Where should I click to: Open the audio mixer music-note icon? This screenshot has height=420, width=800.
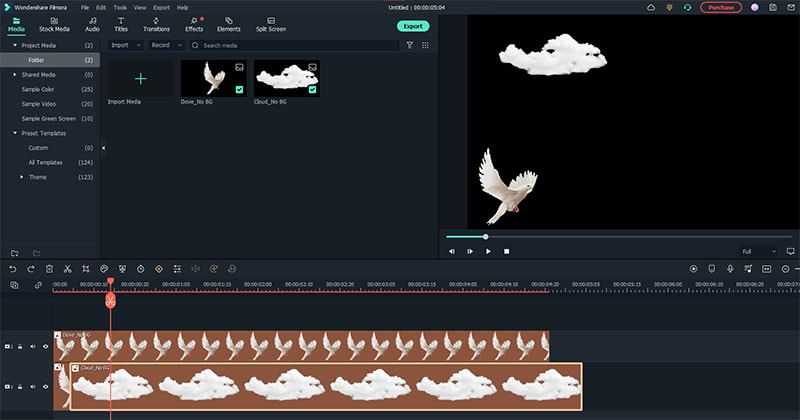point(748,269)
